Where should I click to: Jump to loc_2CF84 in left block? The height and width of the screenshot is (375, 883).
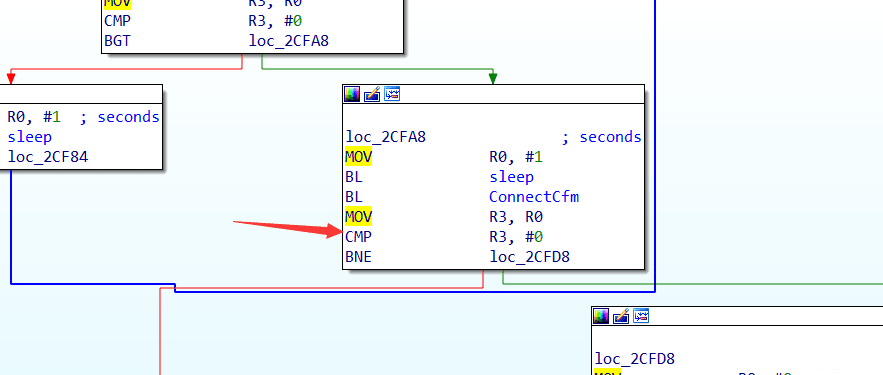point(48,157)
